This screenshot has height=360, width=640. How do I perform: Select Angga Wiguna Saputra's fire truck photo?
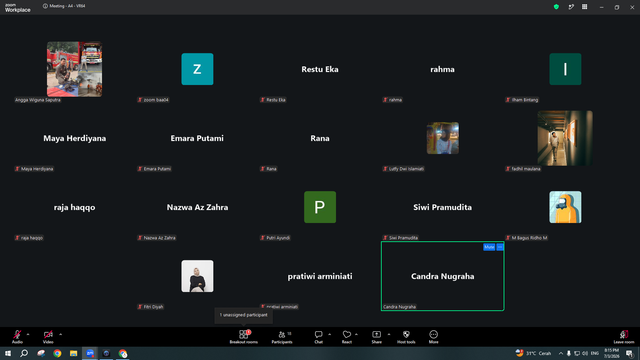(74, 69)
